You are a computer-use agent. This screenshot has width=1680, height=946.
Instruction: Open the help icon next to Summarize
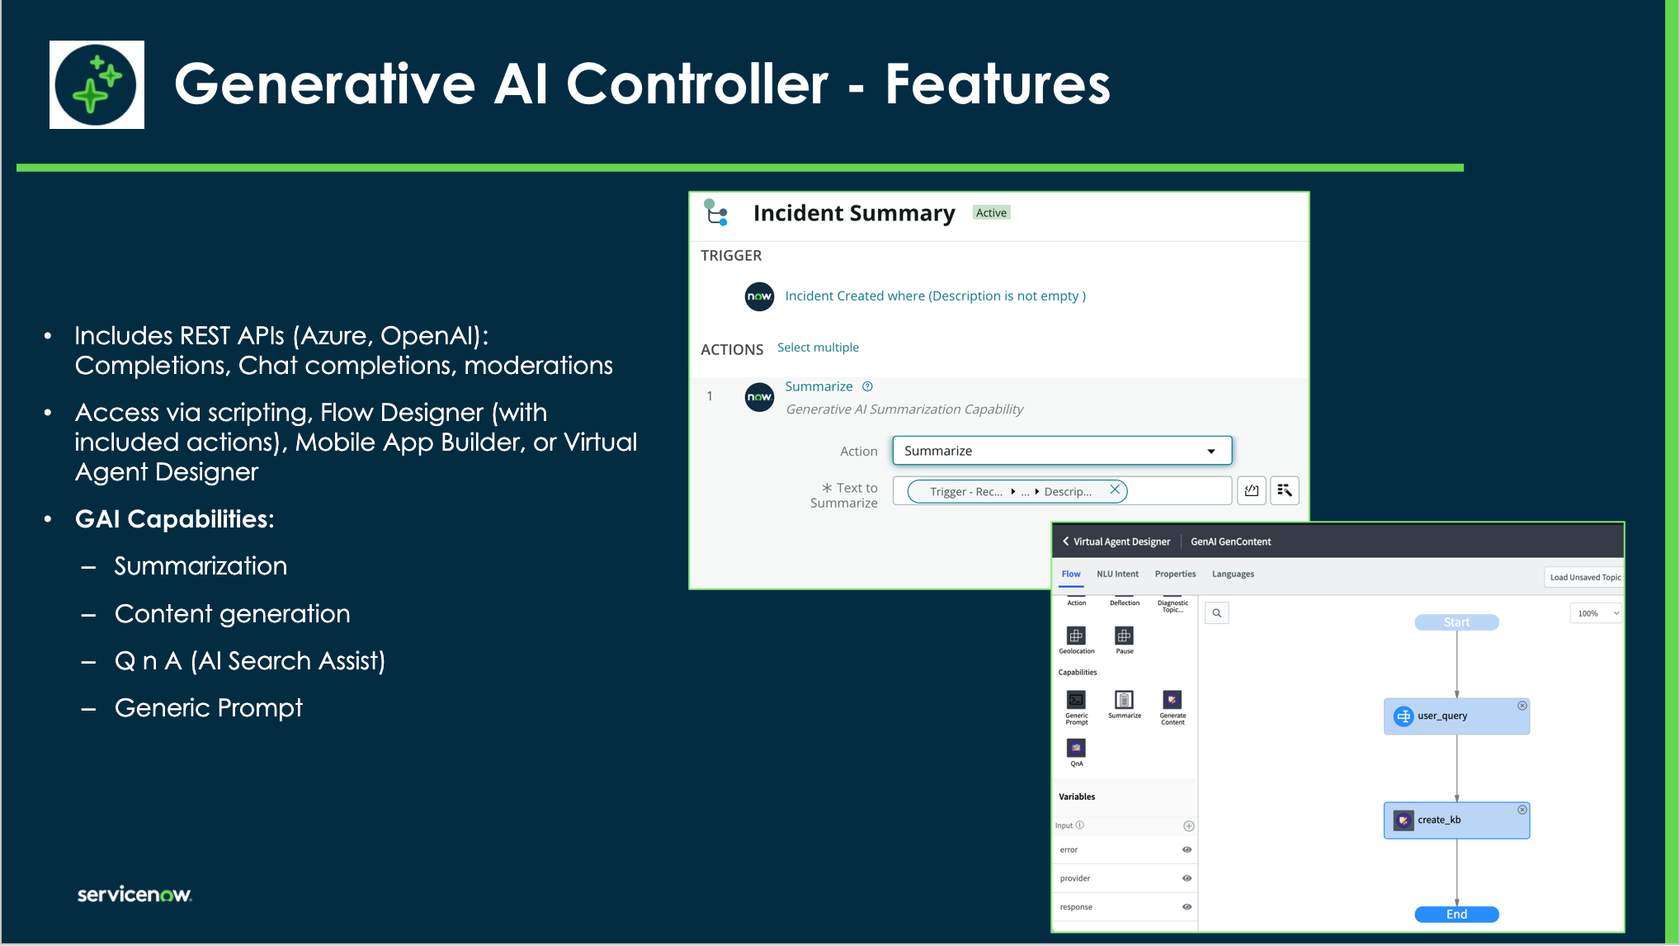(868, 387)
